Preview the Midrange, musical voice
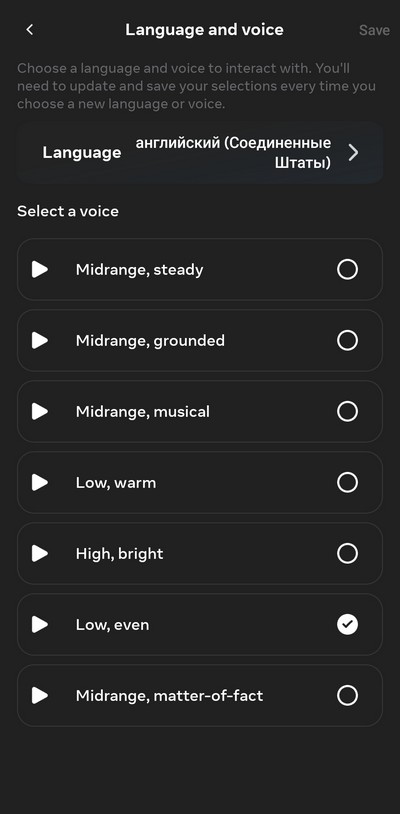 tap(39, 412)
